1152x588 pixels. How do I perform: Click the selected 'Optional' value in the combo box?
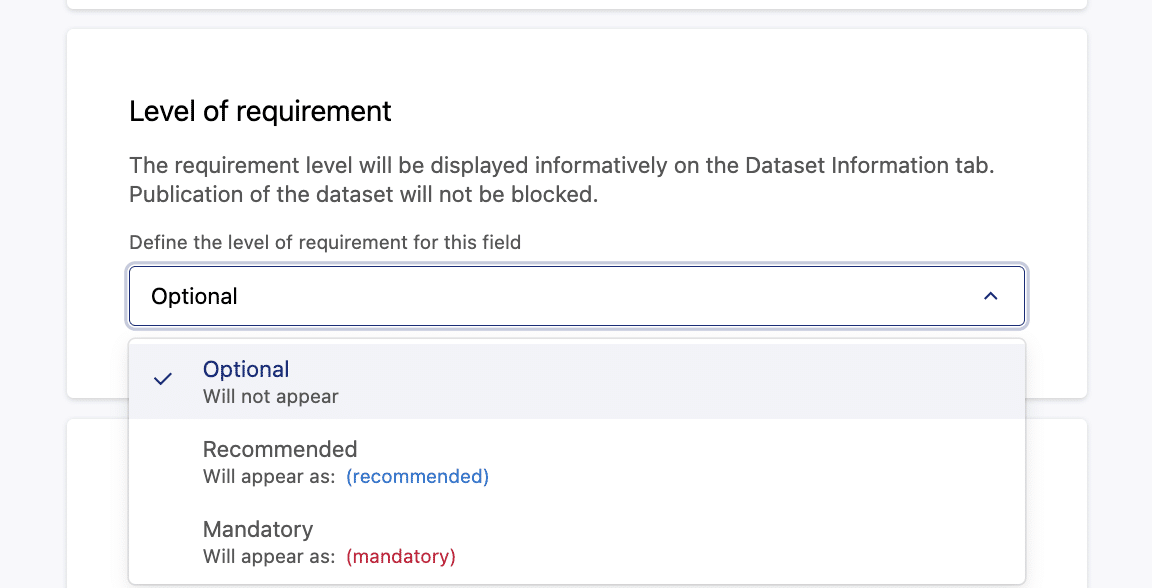point(194,296)
